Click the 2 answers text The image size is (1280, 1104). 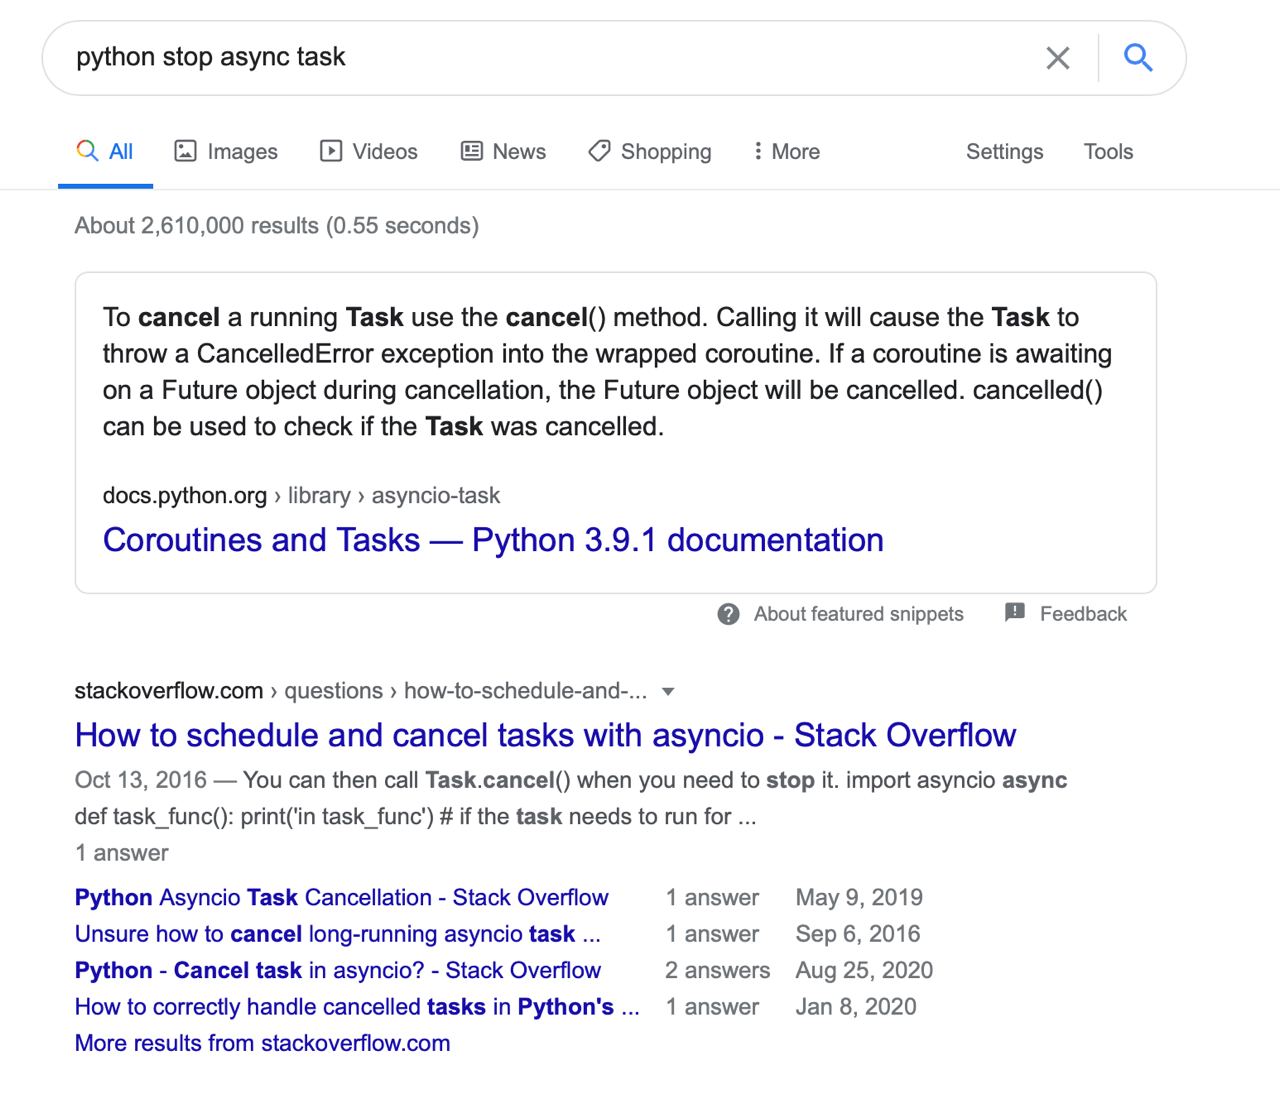(718, 971)
